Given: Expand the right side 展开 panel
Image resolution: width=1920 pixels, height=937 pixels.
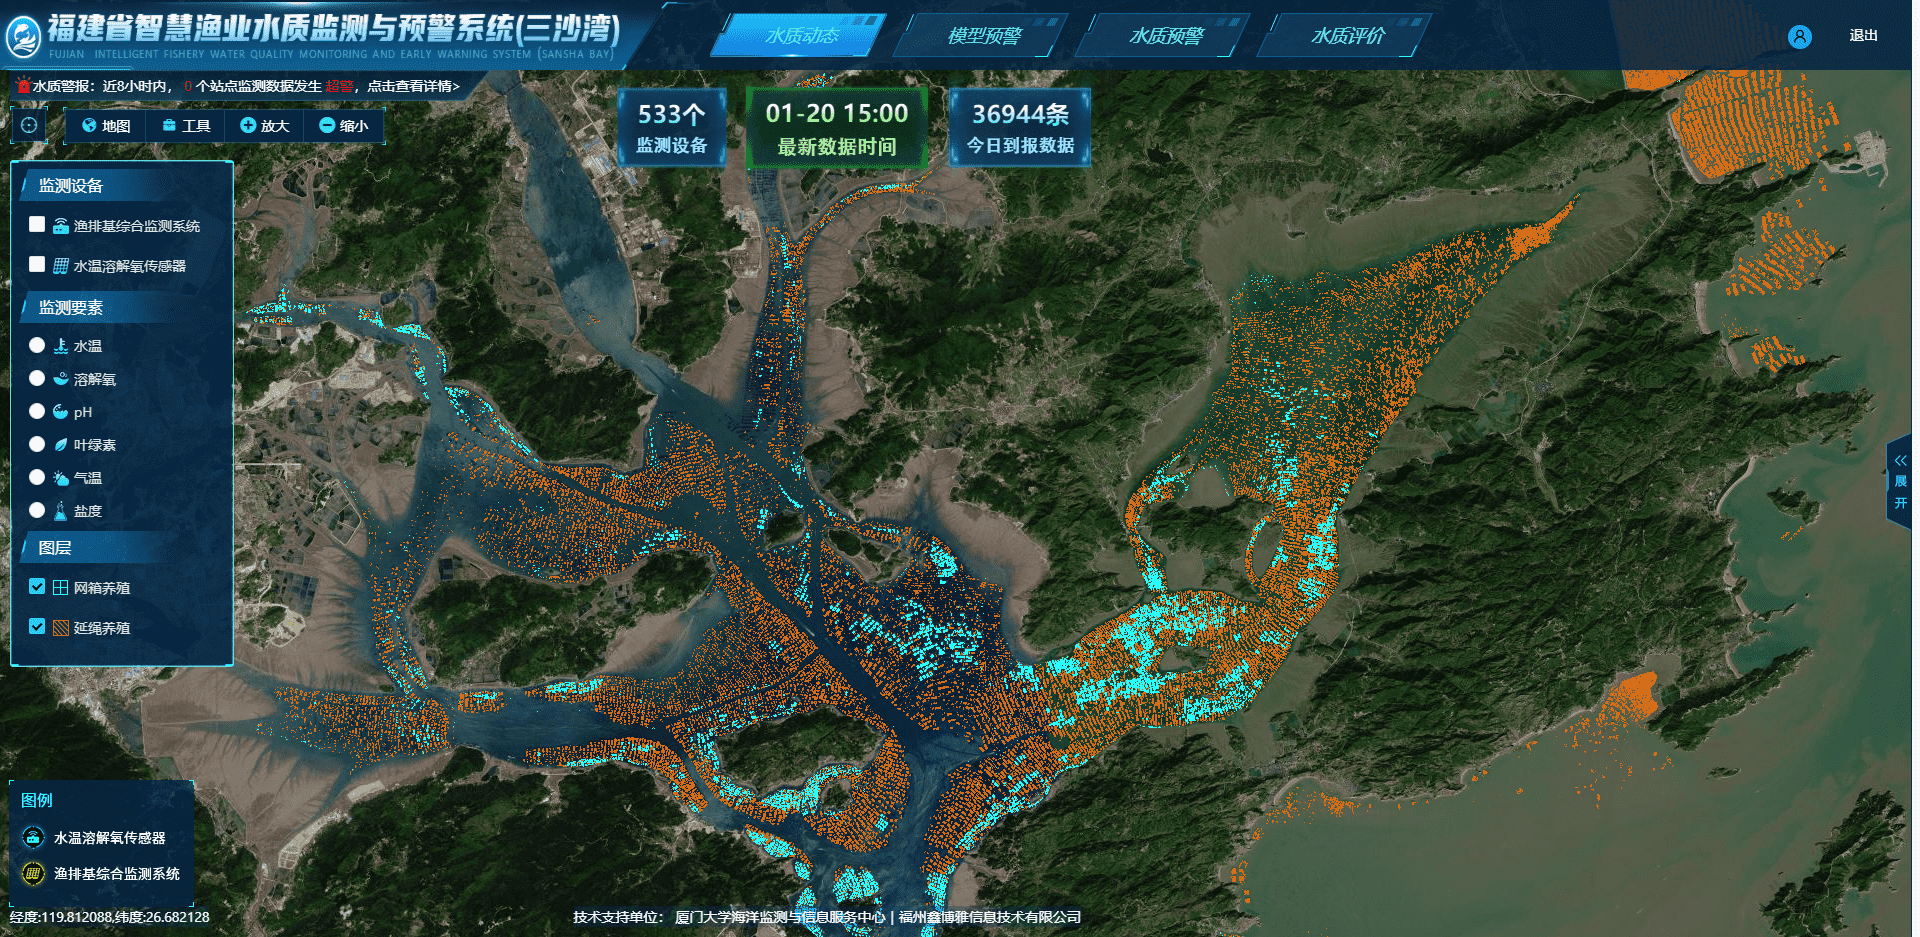Looking at the screenshot, I should point(1900,482).
